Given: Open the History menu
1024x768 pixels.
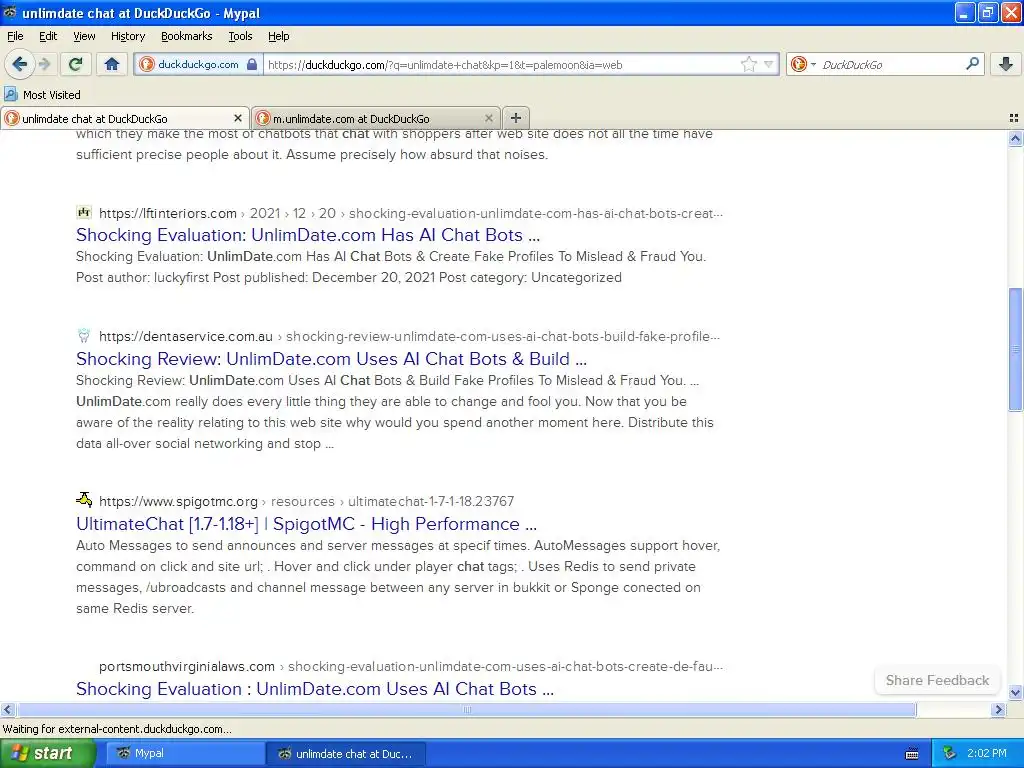Looking at the screenshot, I should pos(127,36).
